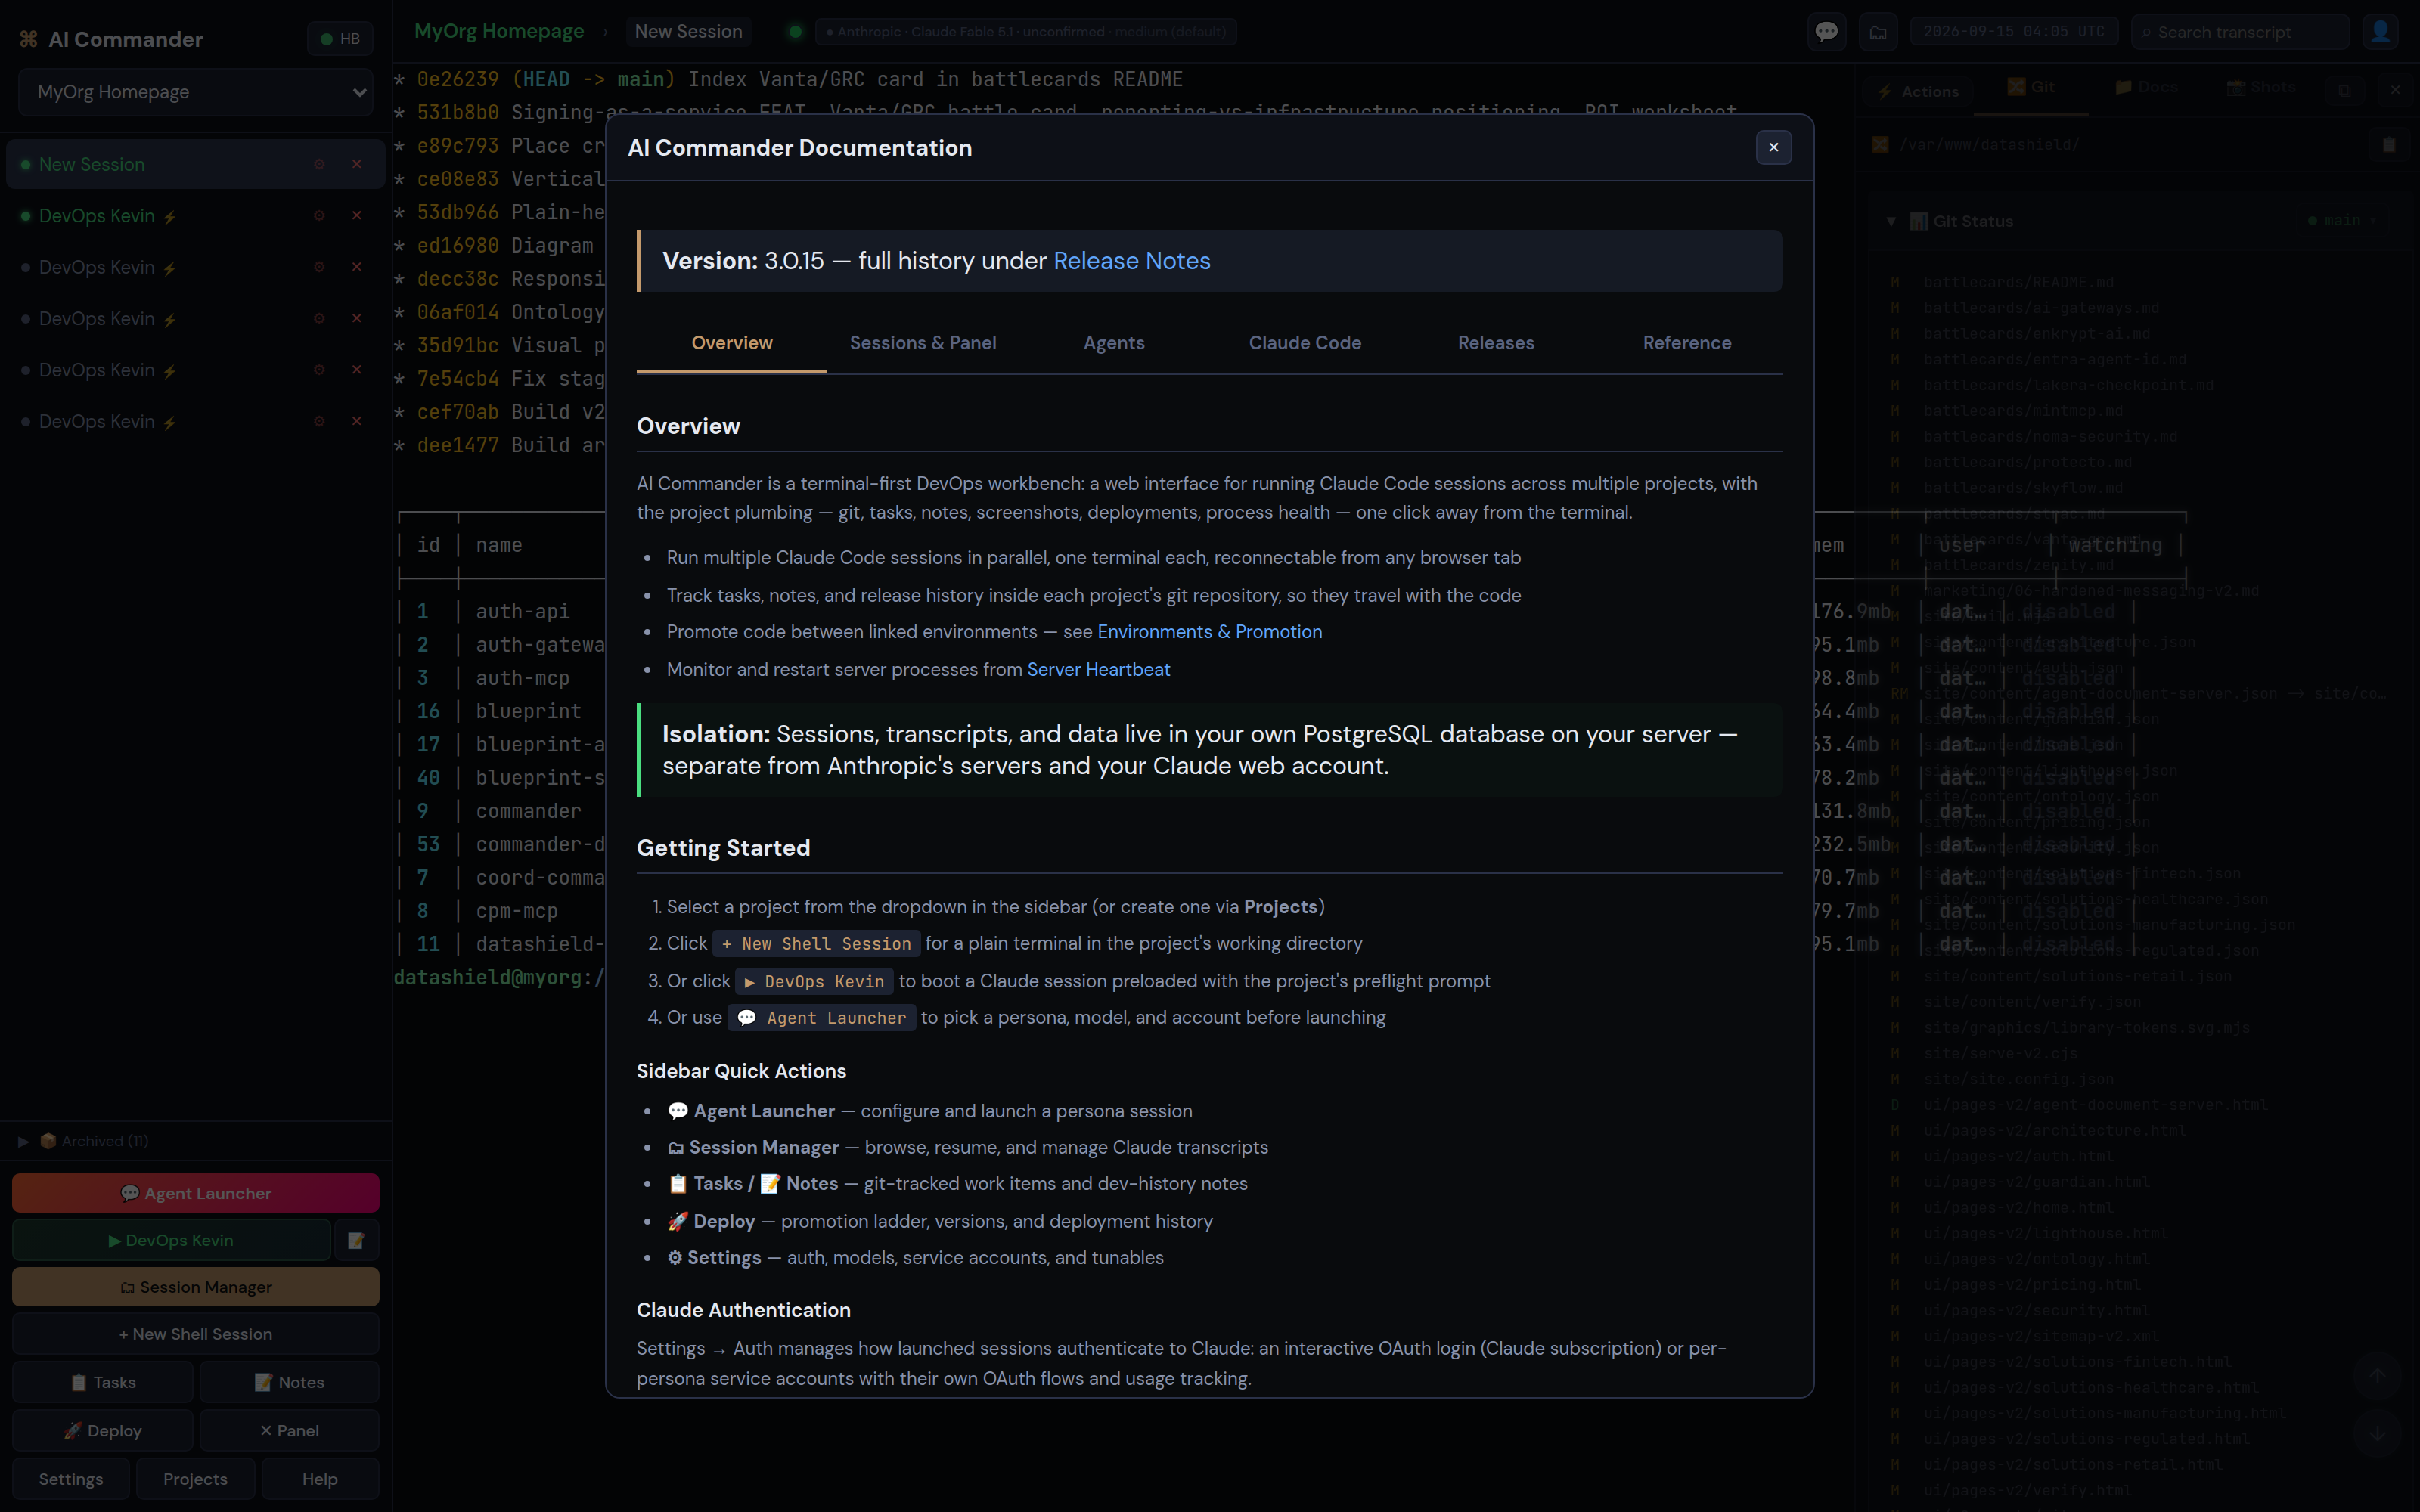Open the Tasks panel button
The width and height of the screenshot is (2420, 1512).
tap(102, 1382)
